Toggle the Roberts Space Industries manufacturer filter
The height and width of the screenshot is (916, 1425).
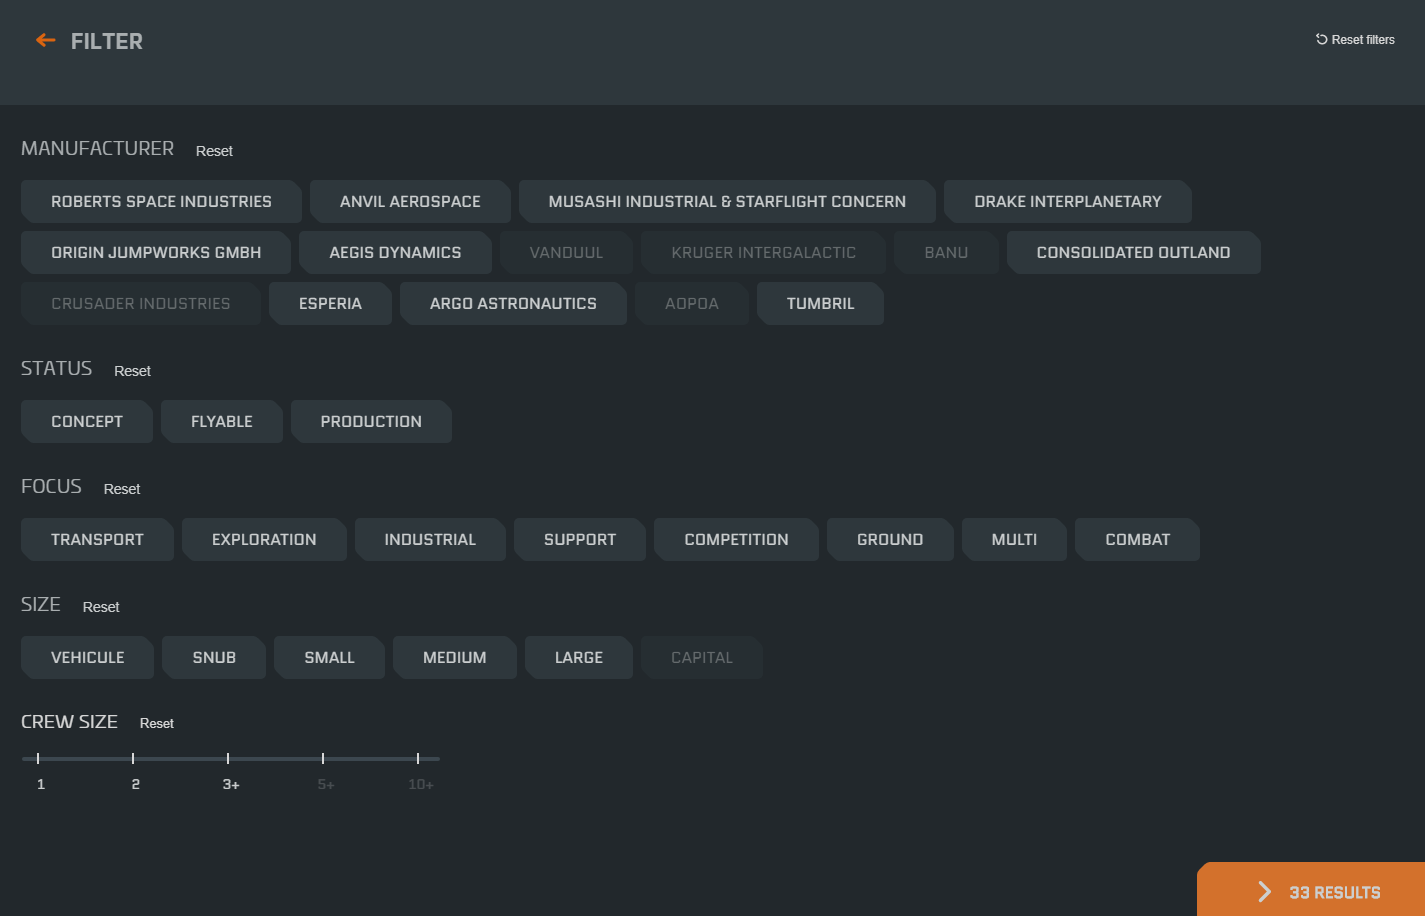(x=161, y=202)
